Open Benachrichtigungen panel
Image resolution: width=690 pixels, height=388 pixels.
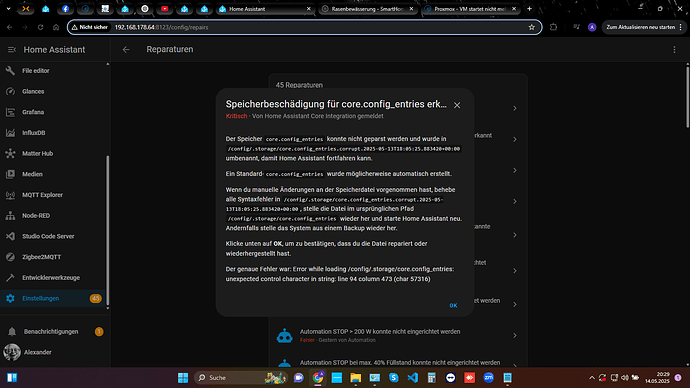tap(53, 332)
